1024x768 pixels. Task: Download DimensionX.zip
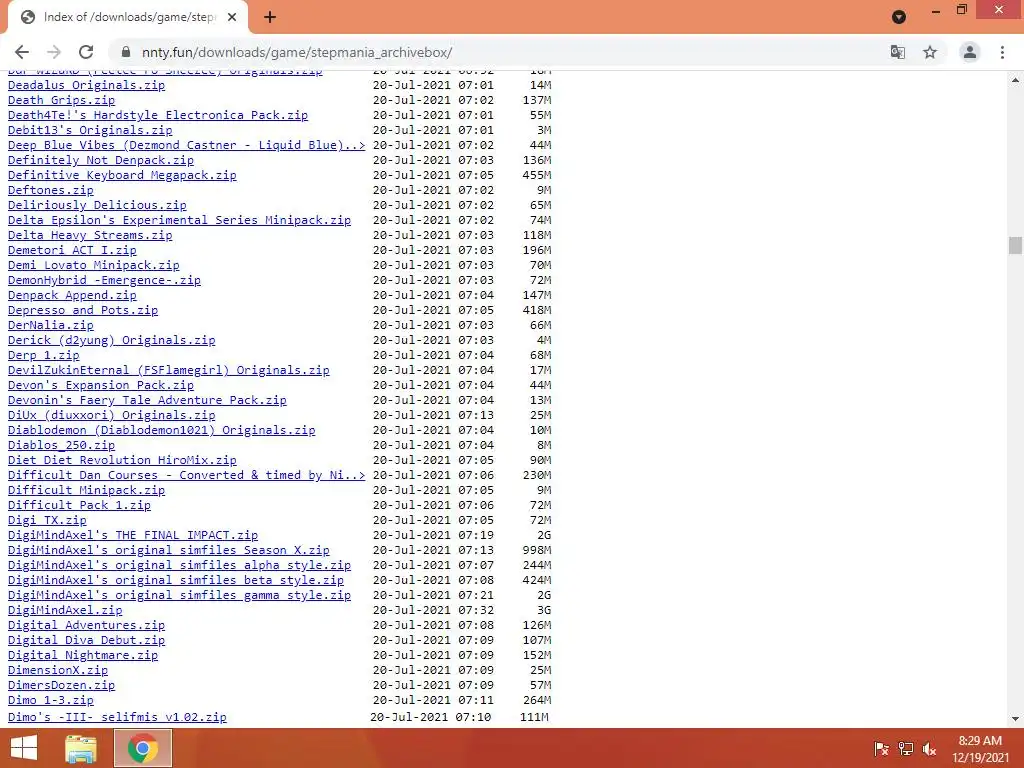coord(58,671)
